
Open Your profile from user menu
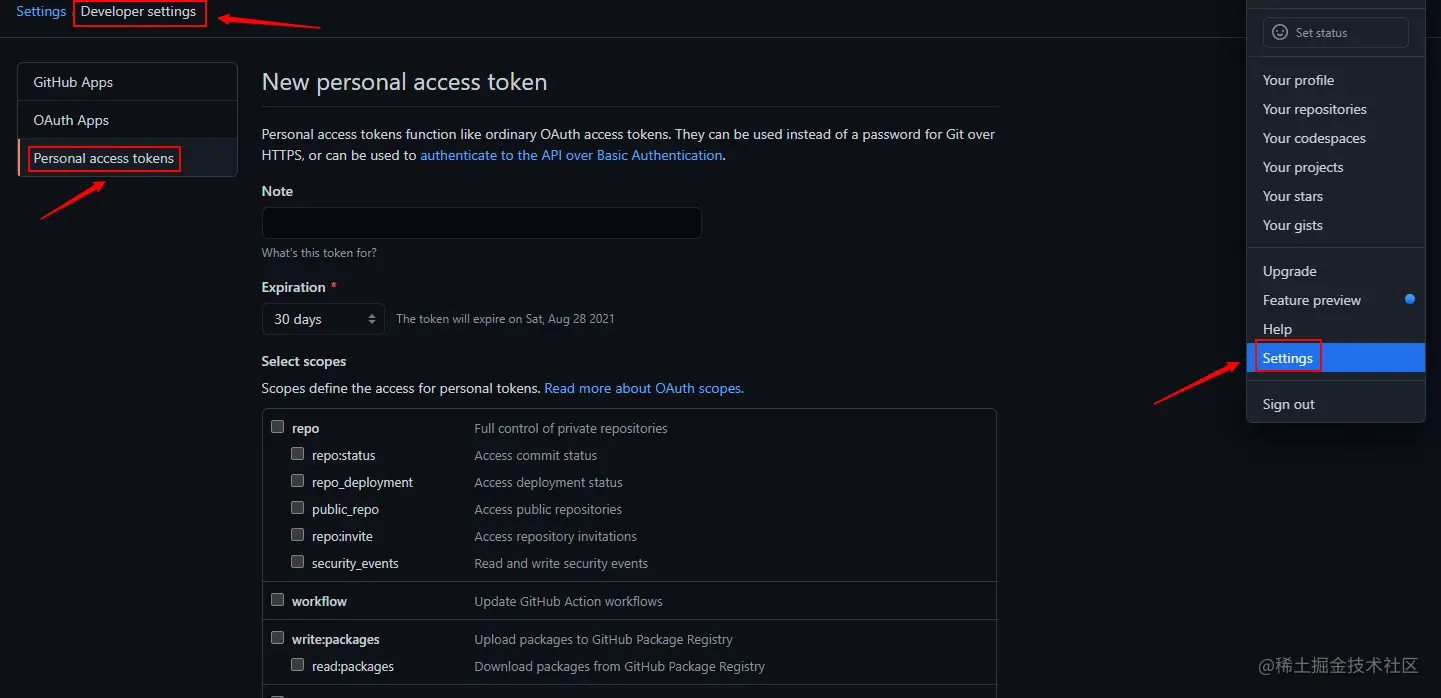pos(1336,80)
